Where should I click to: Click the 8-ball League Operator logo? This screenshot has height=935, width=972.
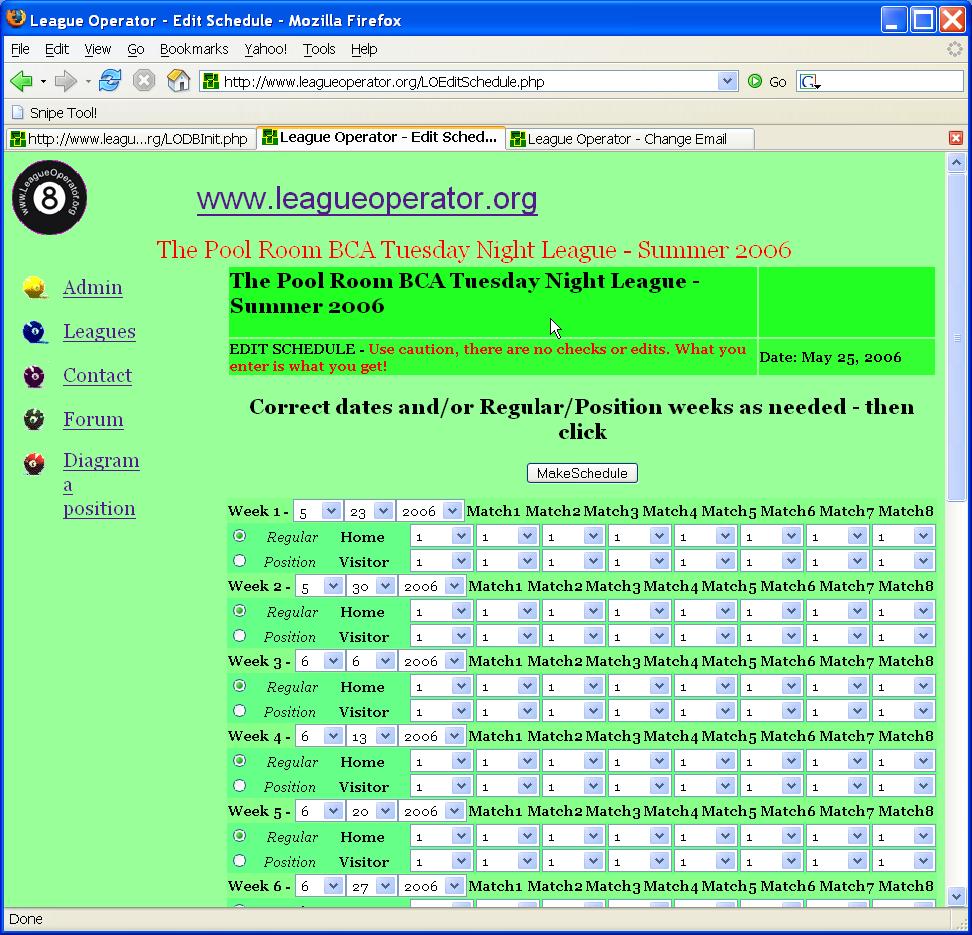[50, 198]
